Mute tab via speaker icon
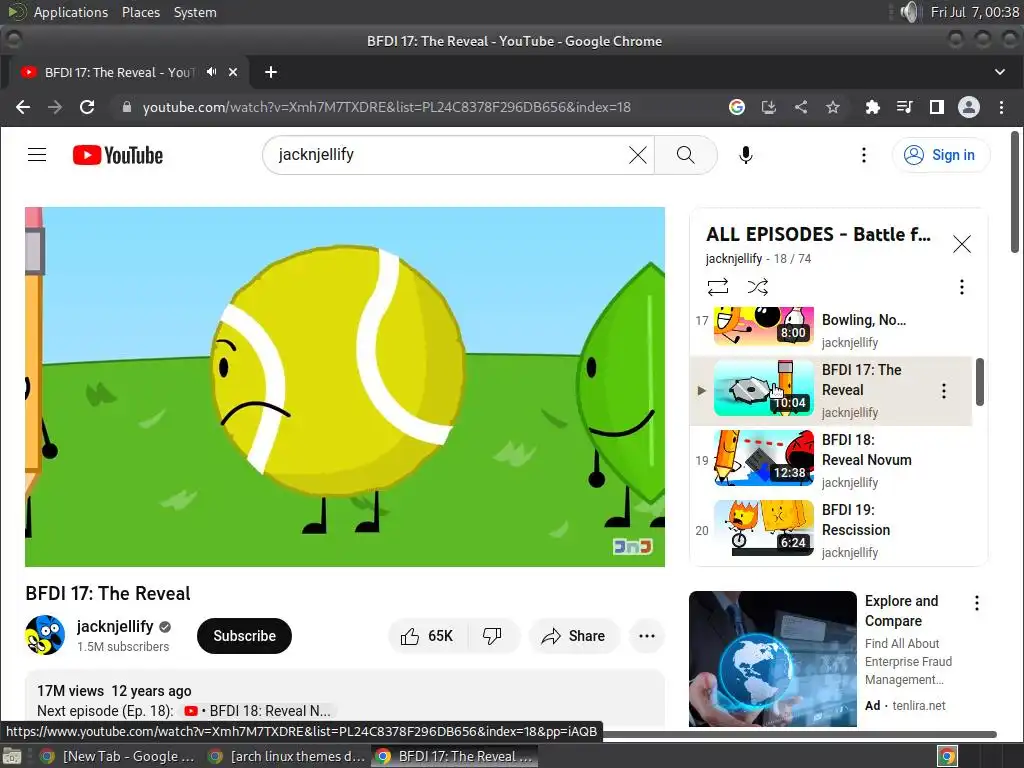 [211, 72]
